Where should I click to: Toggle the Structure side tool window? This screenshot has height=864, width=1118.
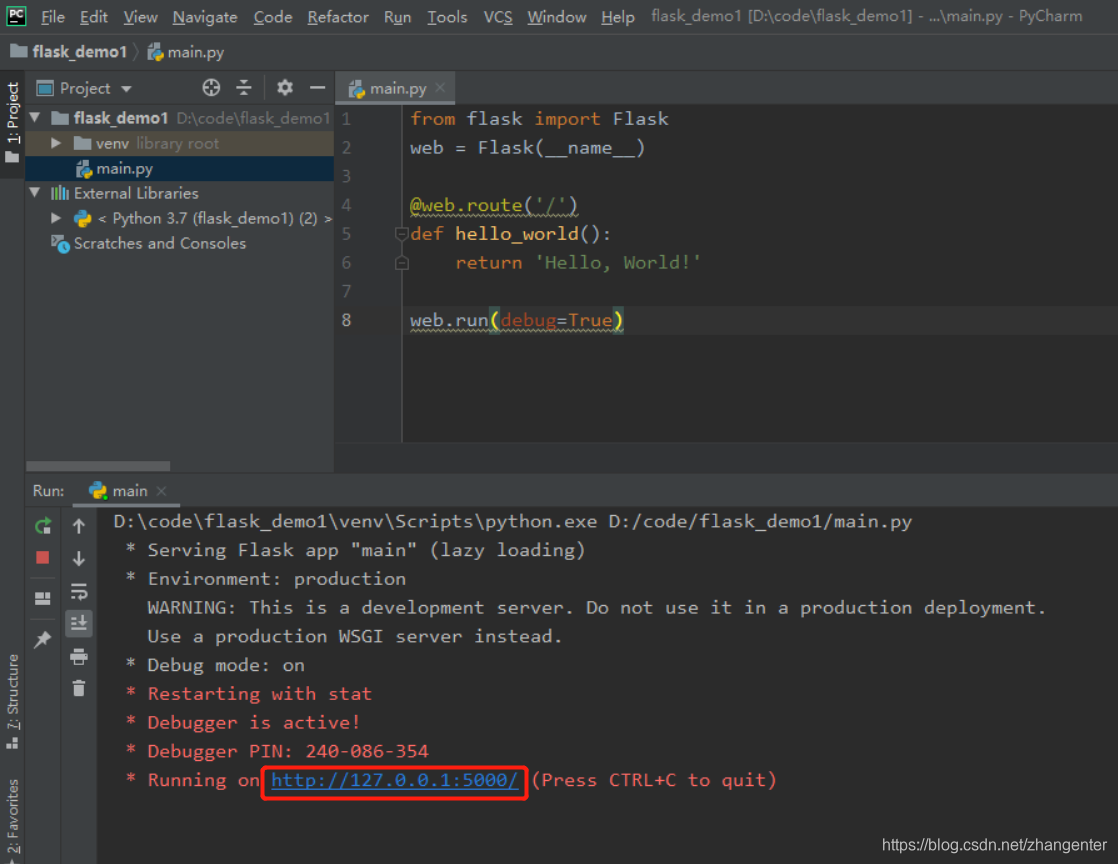tap(12, 701)
